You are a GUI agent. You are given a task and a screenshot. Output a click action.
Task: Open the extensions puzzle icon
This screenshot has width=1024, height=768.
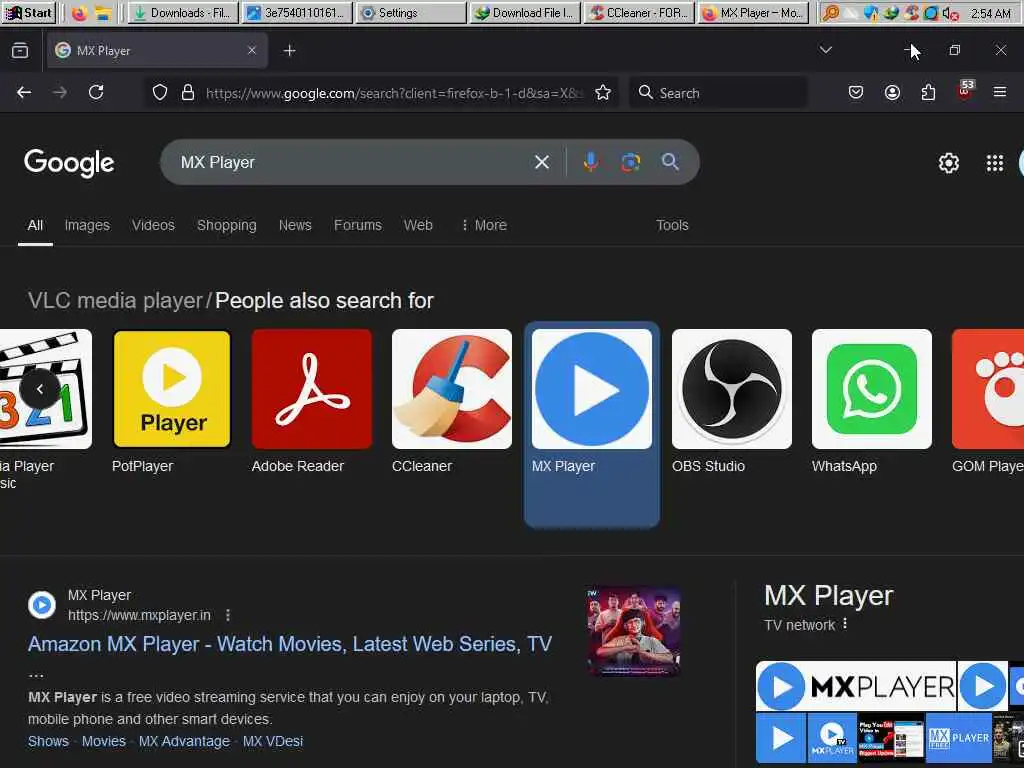(x=928, y=93)
